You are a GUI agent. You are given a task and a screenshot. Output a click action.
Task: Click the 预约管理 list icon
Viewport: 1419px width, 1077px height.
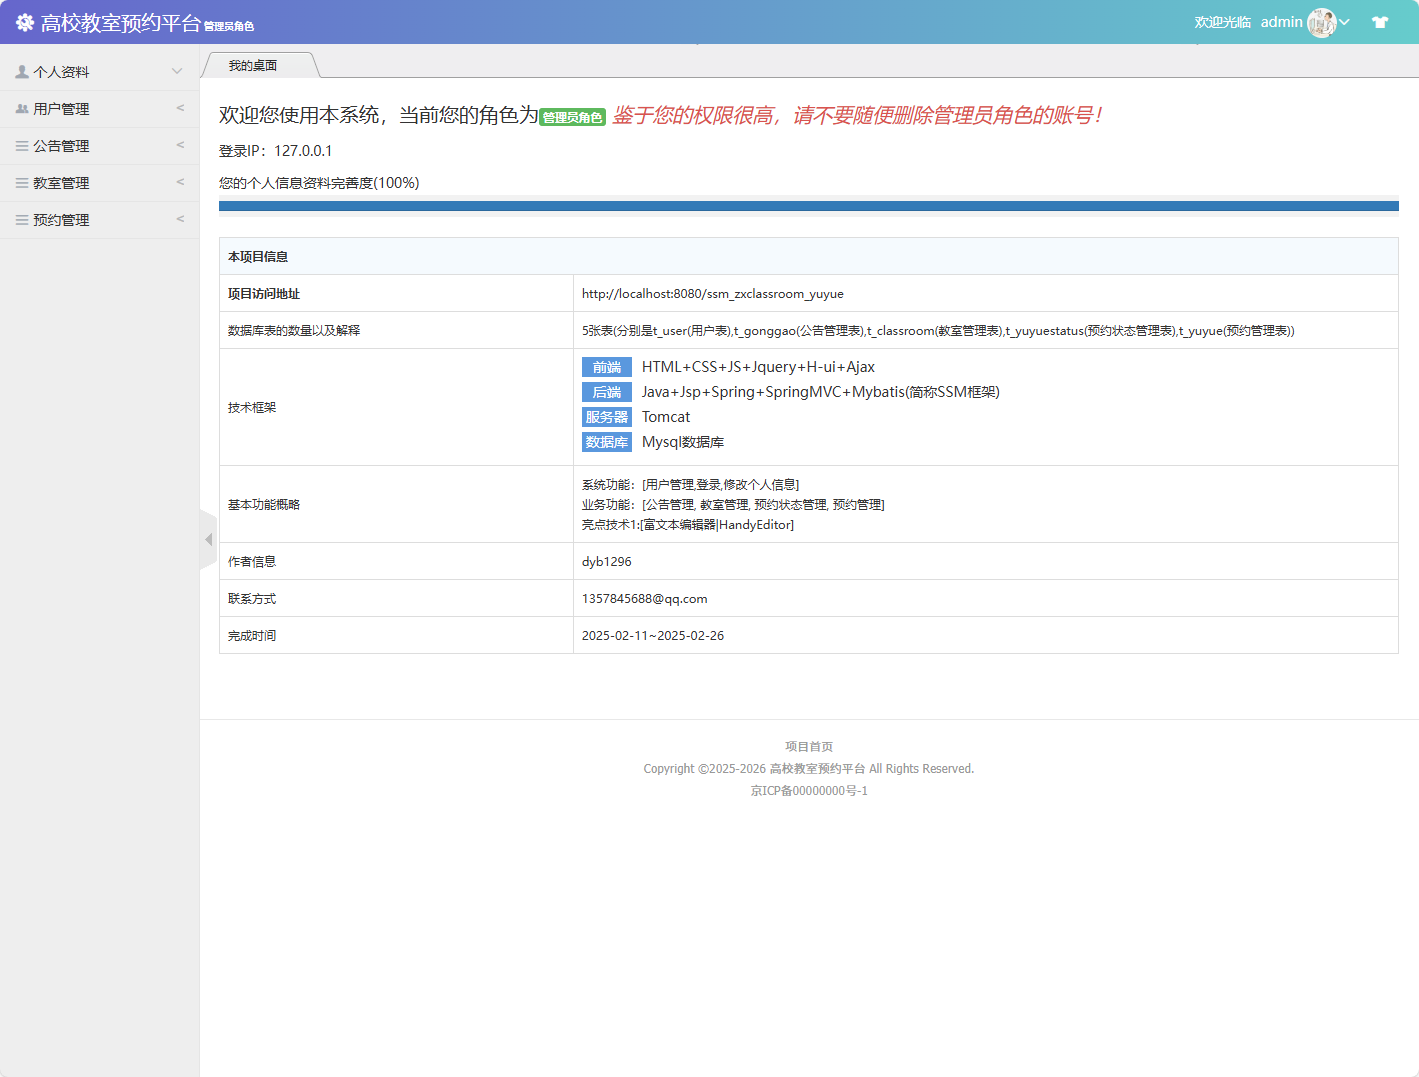(x=20, y=219)
